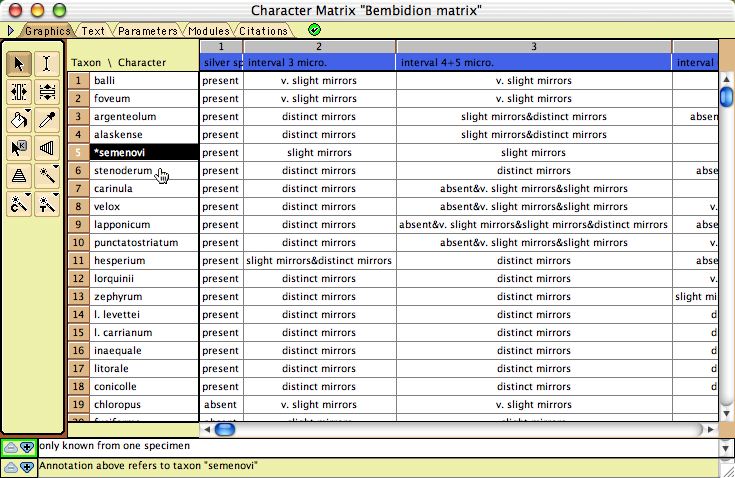This screenshot has width=735, height=478.
Task: Select the horizontal striped triangle tool
Action: tap(18, 176)
